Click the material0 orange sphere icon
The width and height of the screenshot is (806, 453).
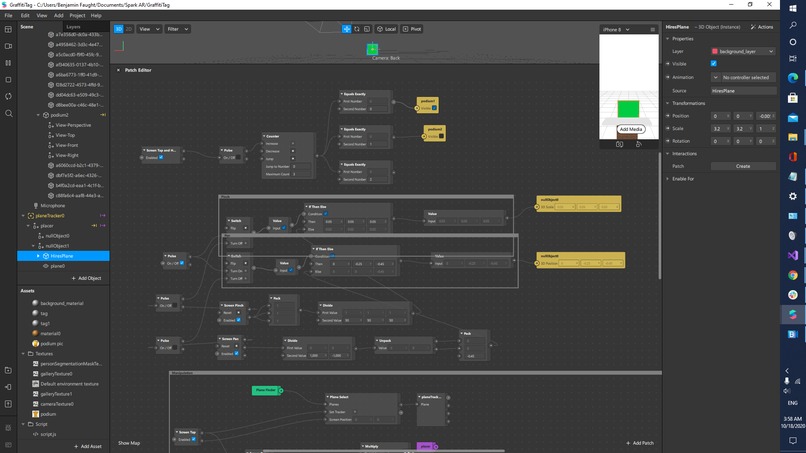(35, 333)
